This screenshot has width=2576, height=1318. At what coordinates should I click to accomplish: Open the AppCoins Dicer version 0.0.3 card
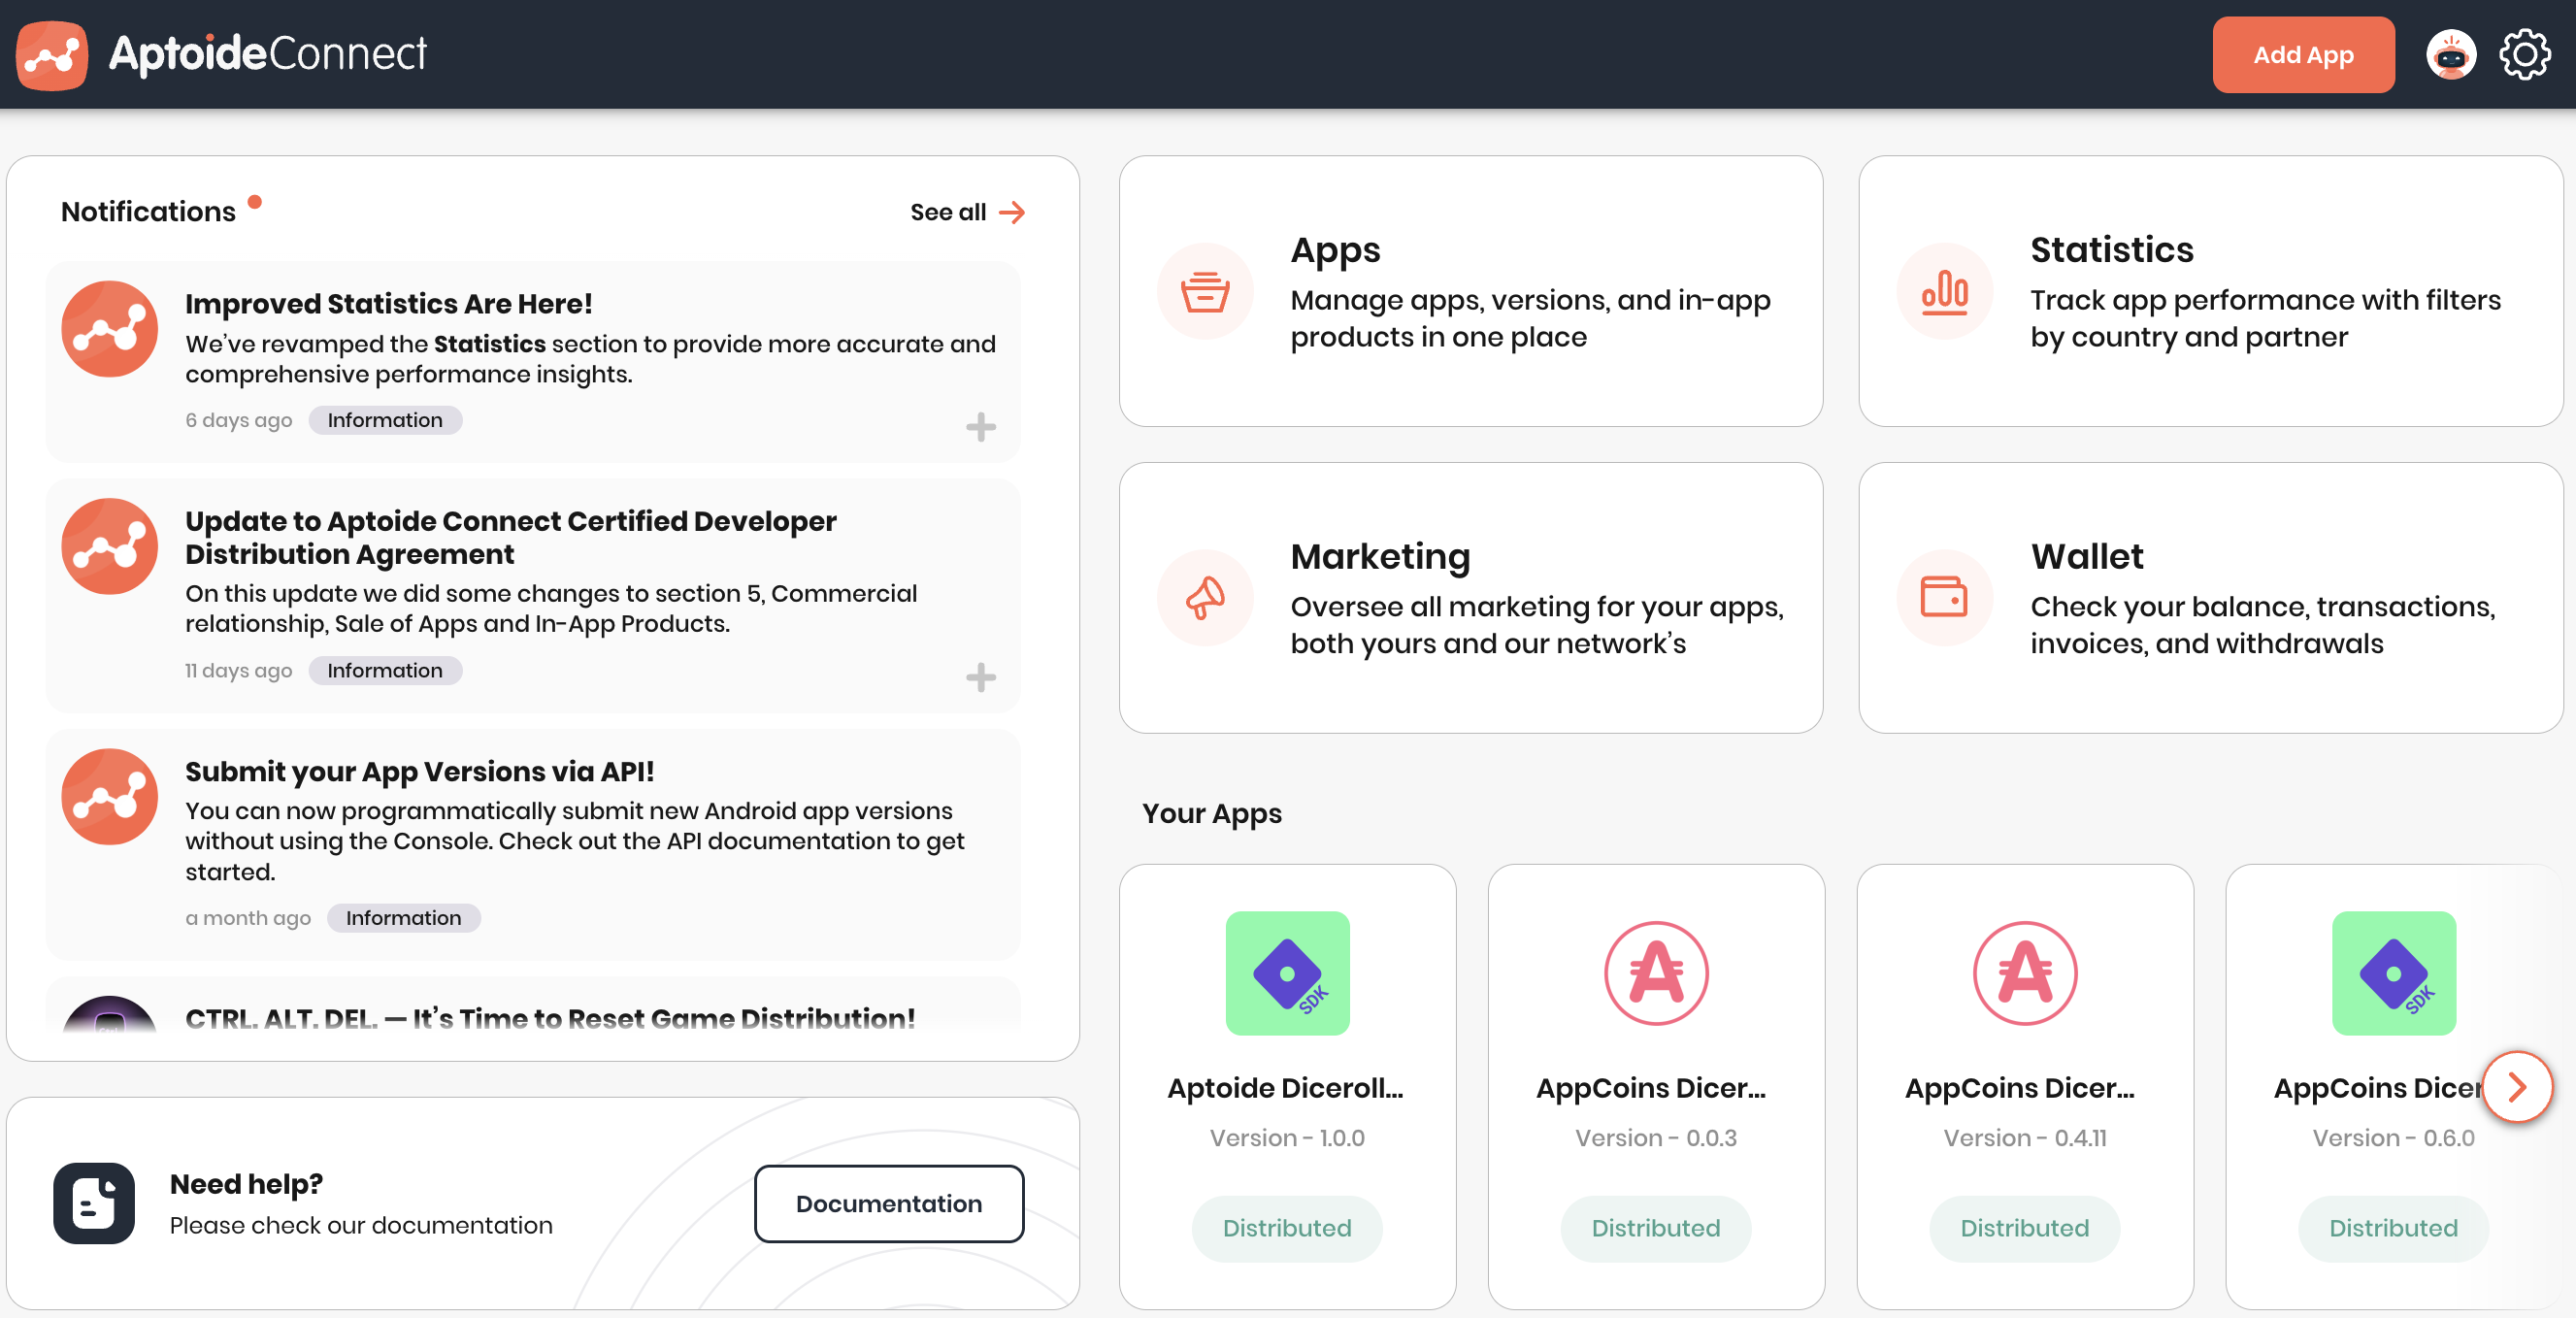[1655, 1087]
